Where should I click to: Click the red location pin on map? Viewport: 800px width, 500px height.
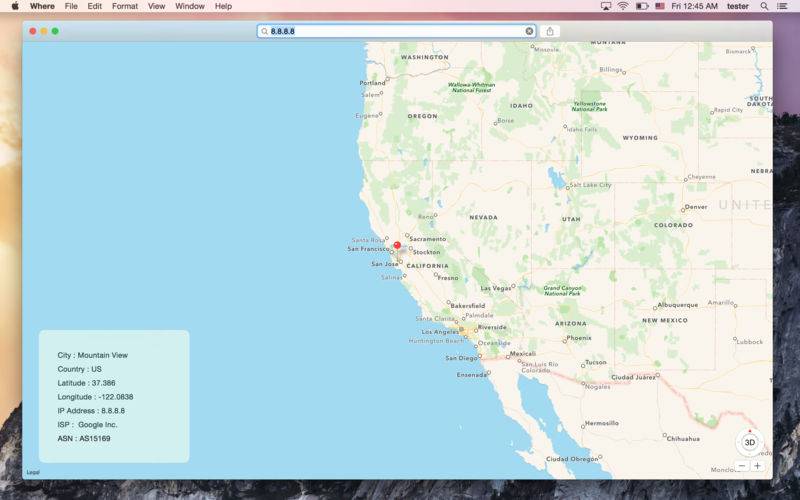(397, 245)
